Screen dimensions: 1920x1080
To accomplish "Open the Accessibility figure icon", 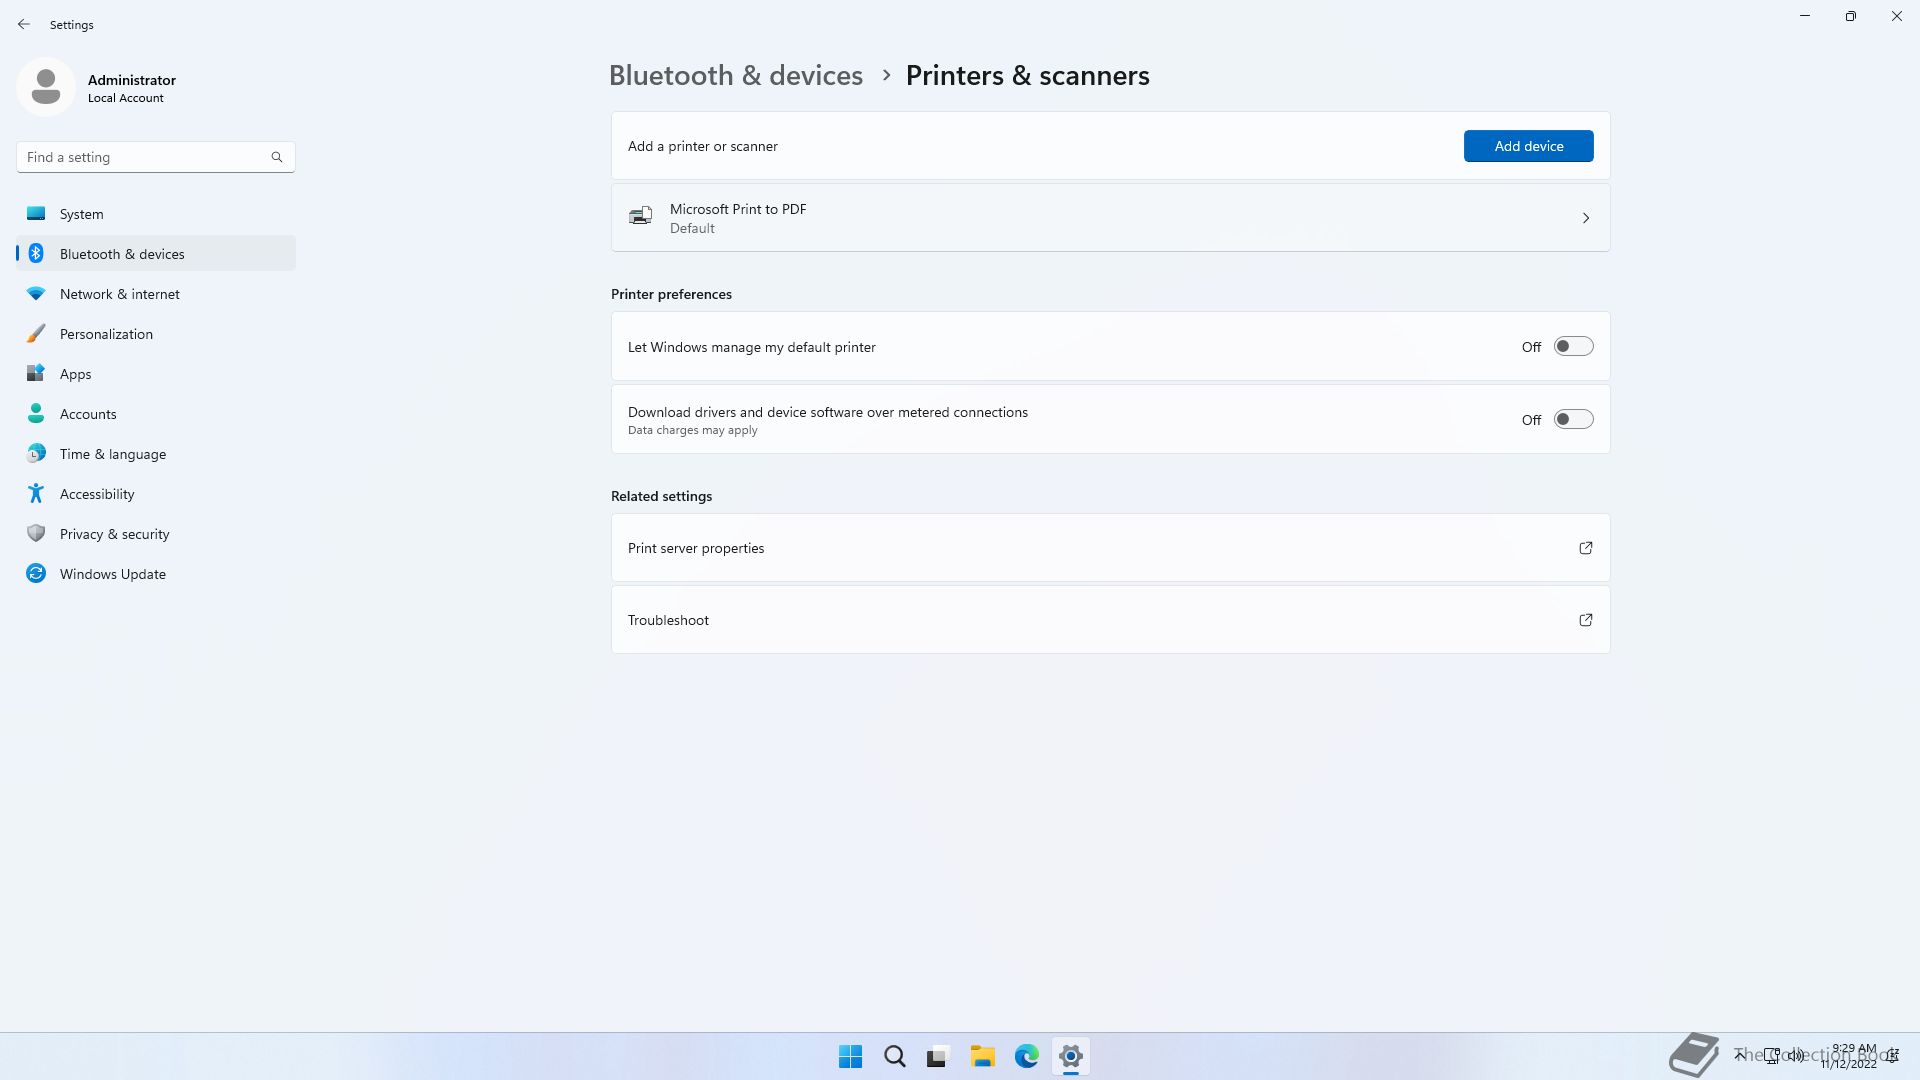I will coord(36,494).
